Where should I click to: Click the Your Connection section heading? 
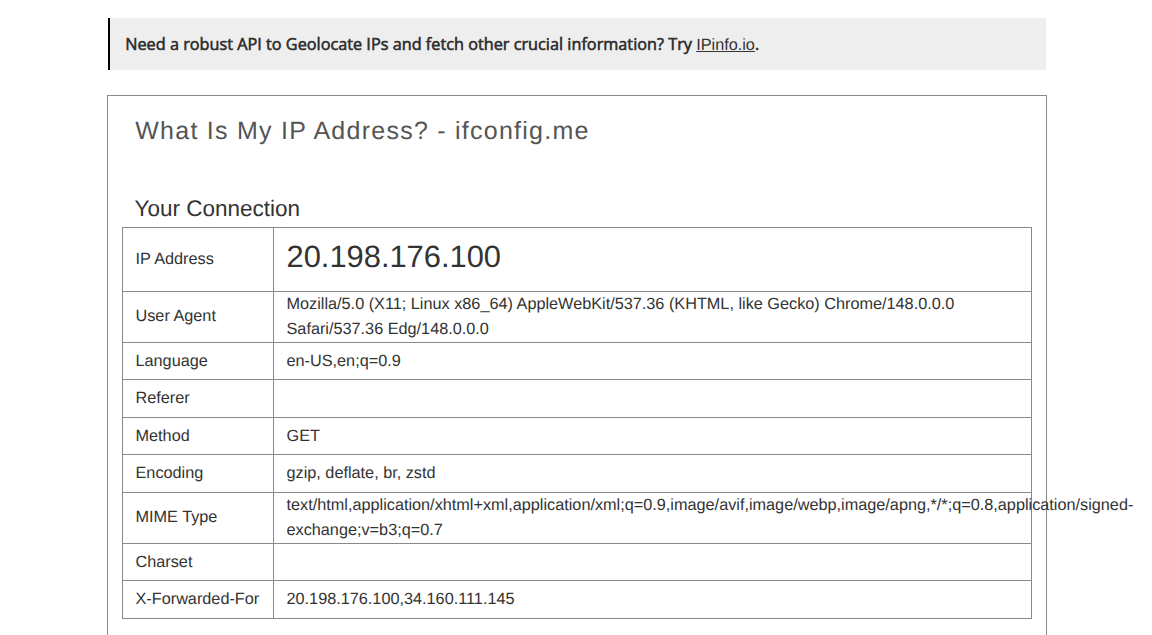pos(217,209)
